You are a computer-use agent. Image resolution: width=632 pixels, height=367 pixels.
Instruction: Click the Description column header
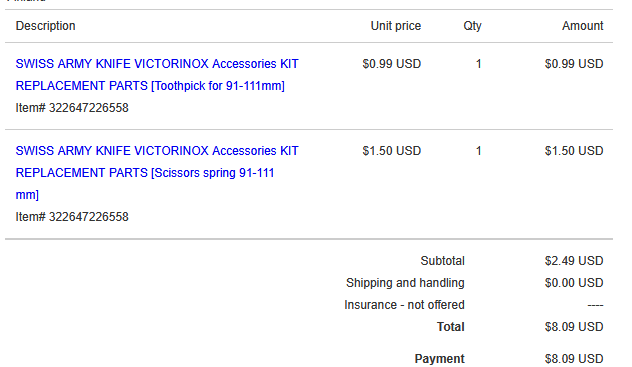click(46, 26)
